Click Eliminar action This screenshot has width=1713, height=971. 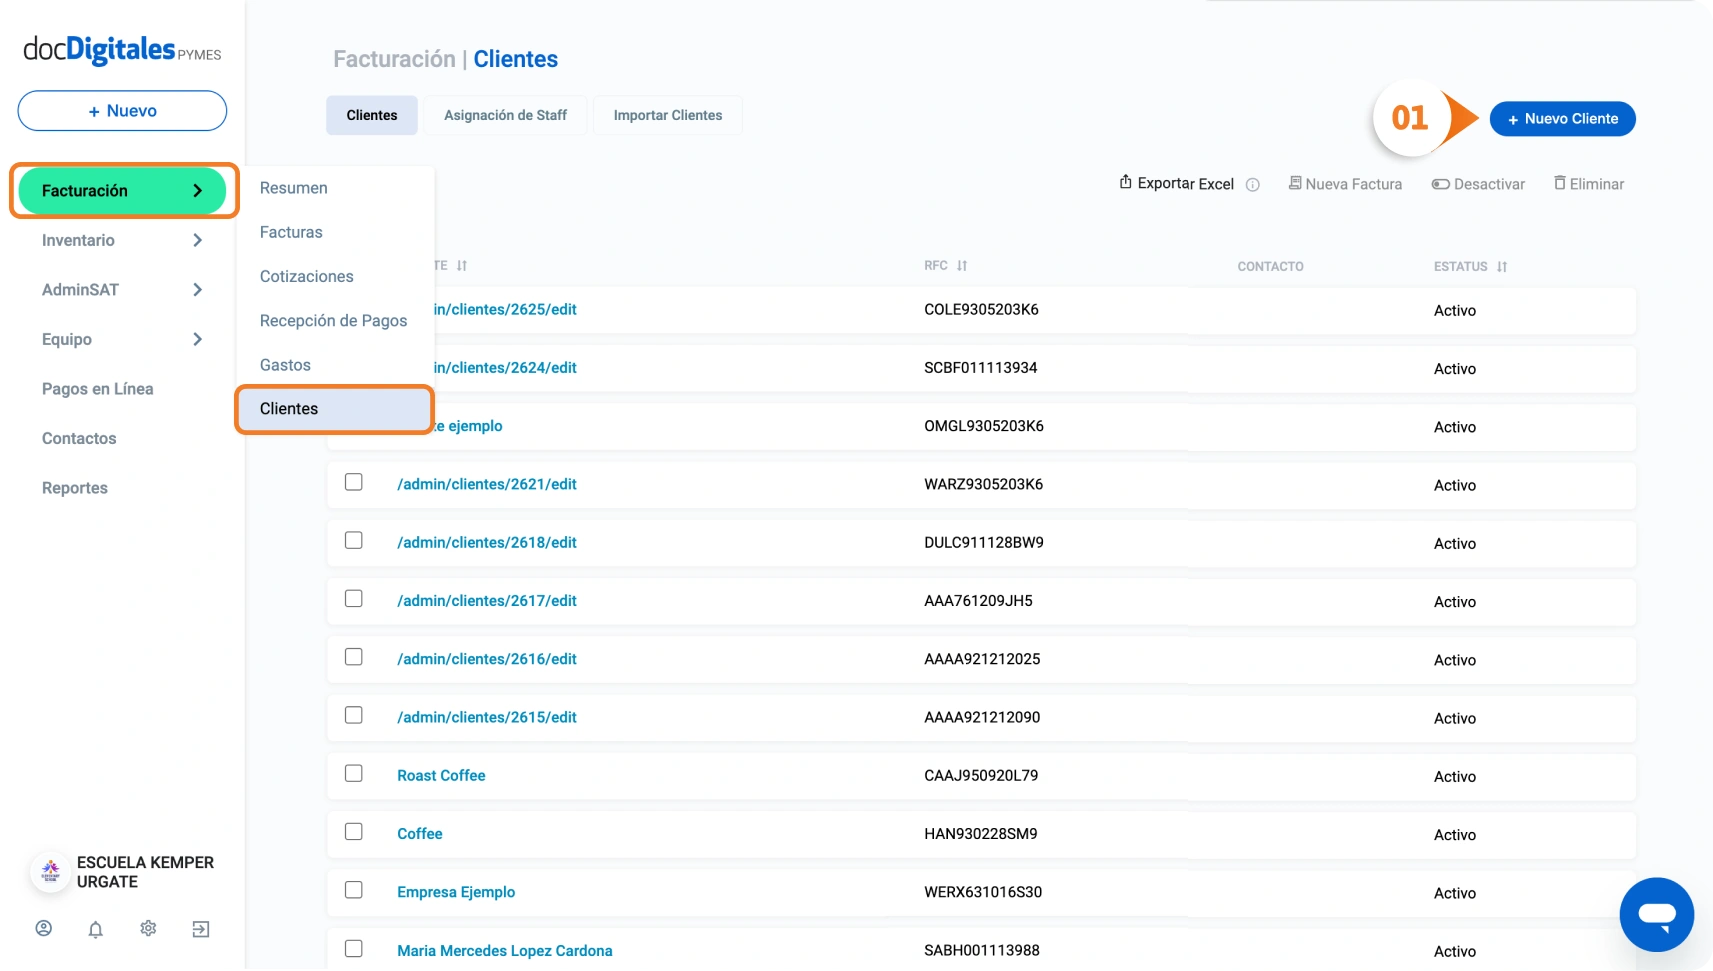pyautogui.click(x=1588, y=184)
